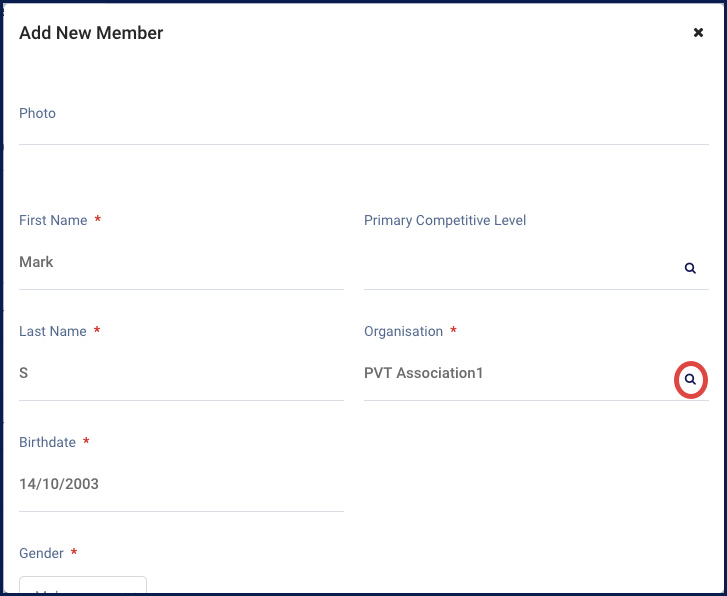Click the Organisation label
This screenshot has height=596, width=727.
click(403, 332)
